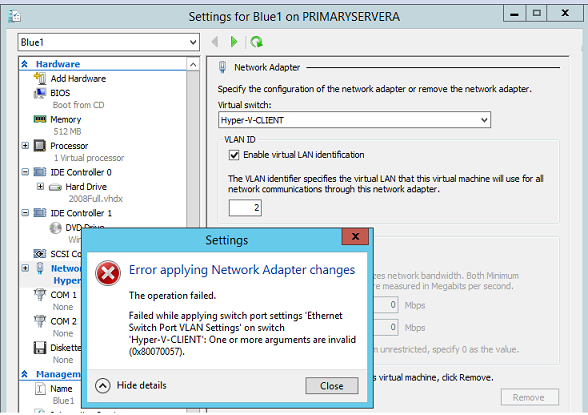Click the green refresh icon

[257, 42]
